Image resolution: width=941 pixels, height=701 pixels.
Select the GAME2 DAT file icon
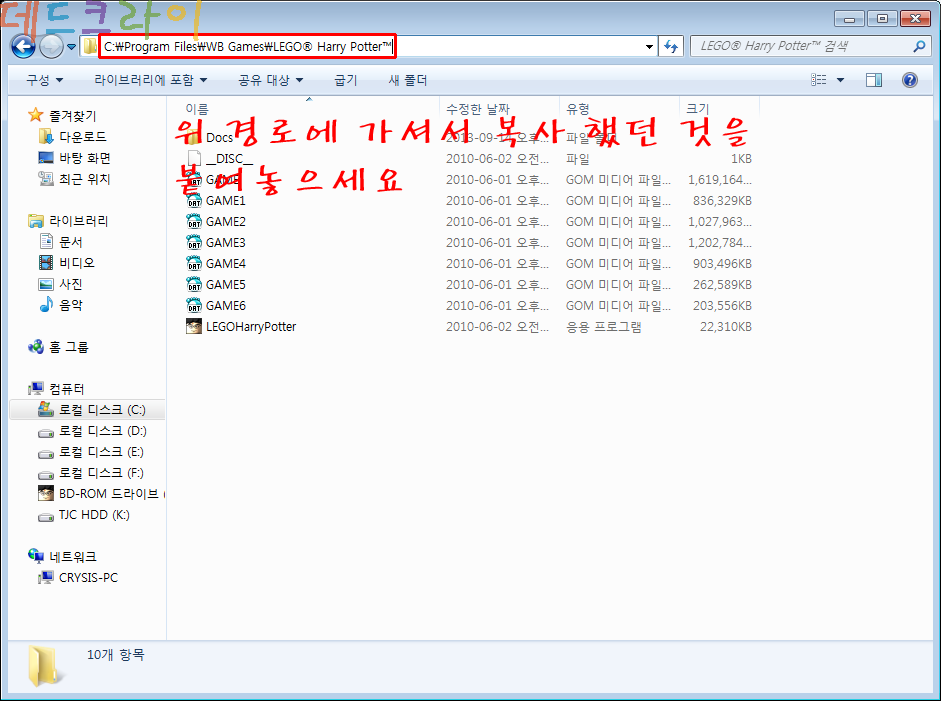194,221
